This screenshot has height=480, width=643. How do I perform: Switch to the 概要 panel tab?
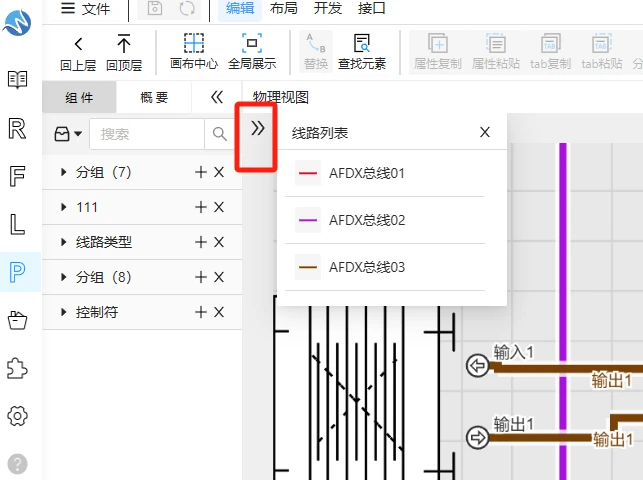154,97
